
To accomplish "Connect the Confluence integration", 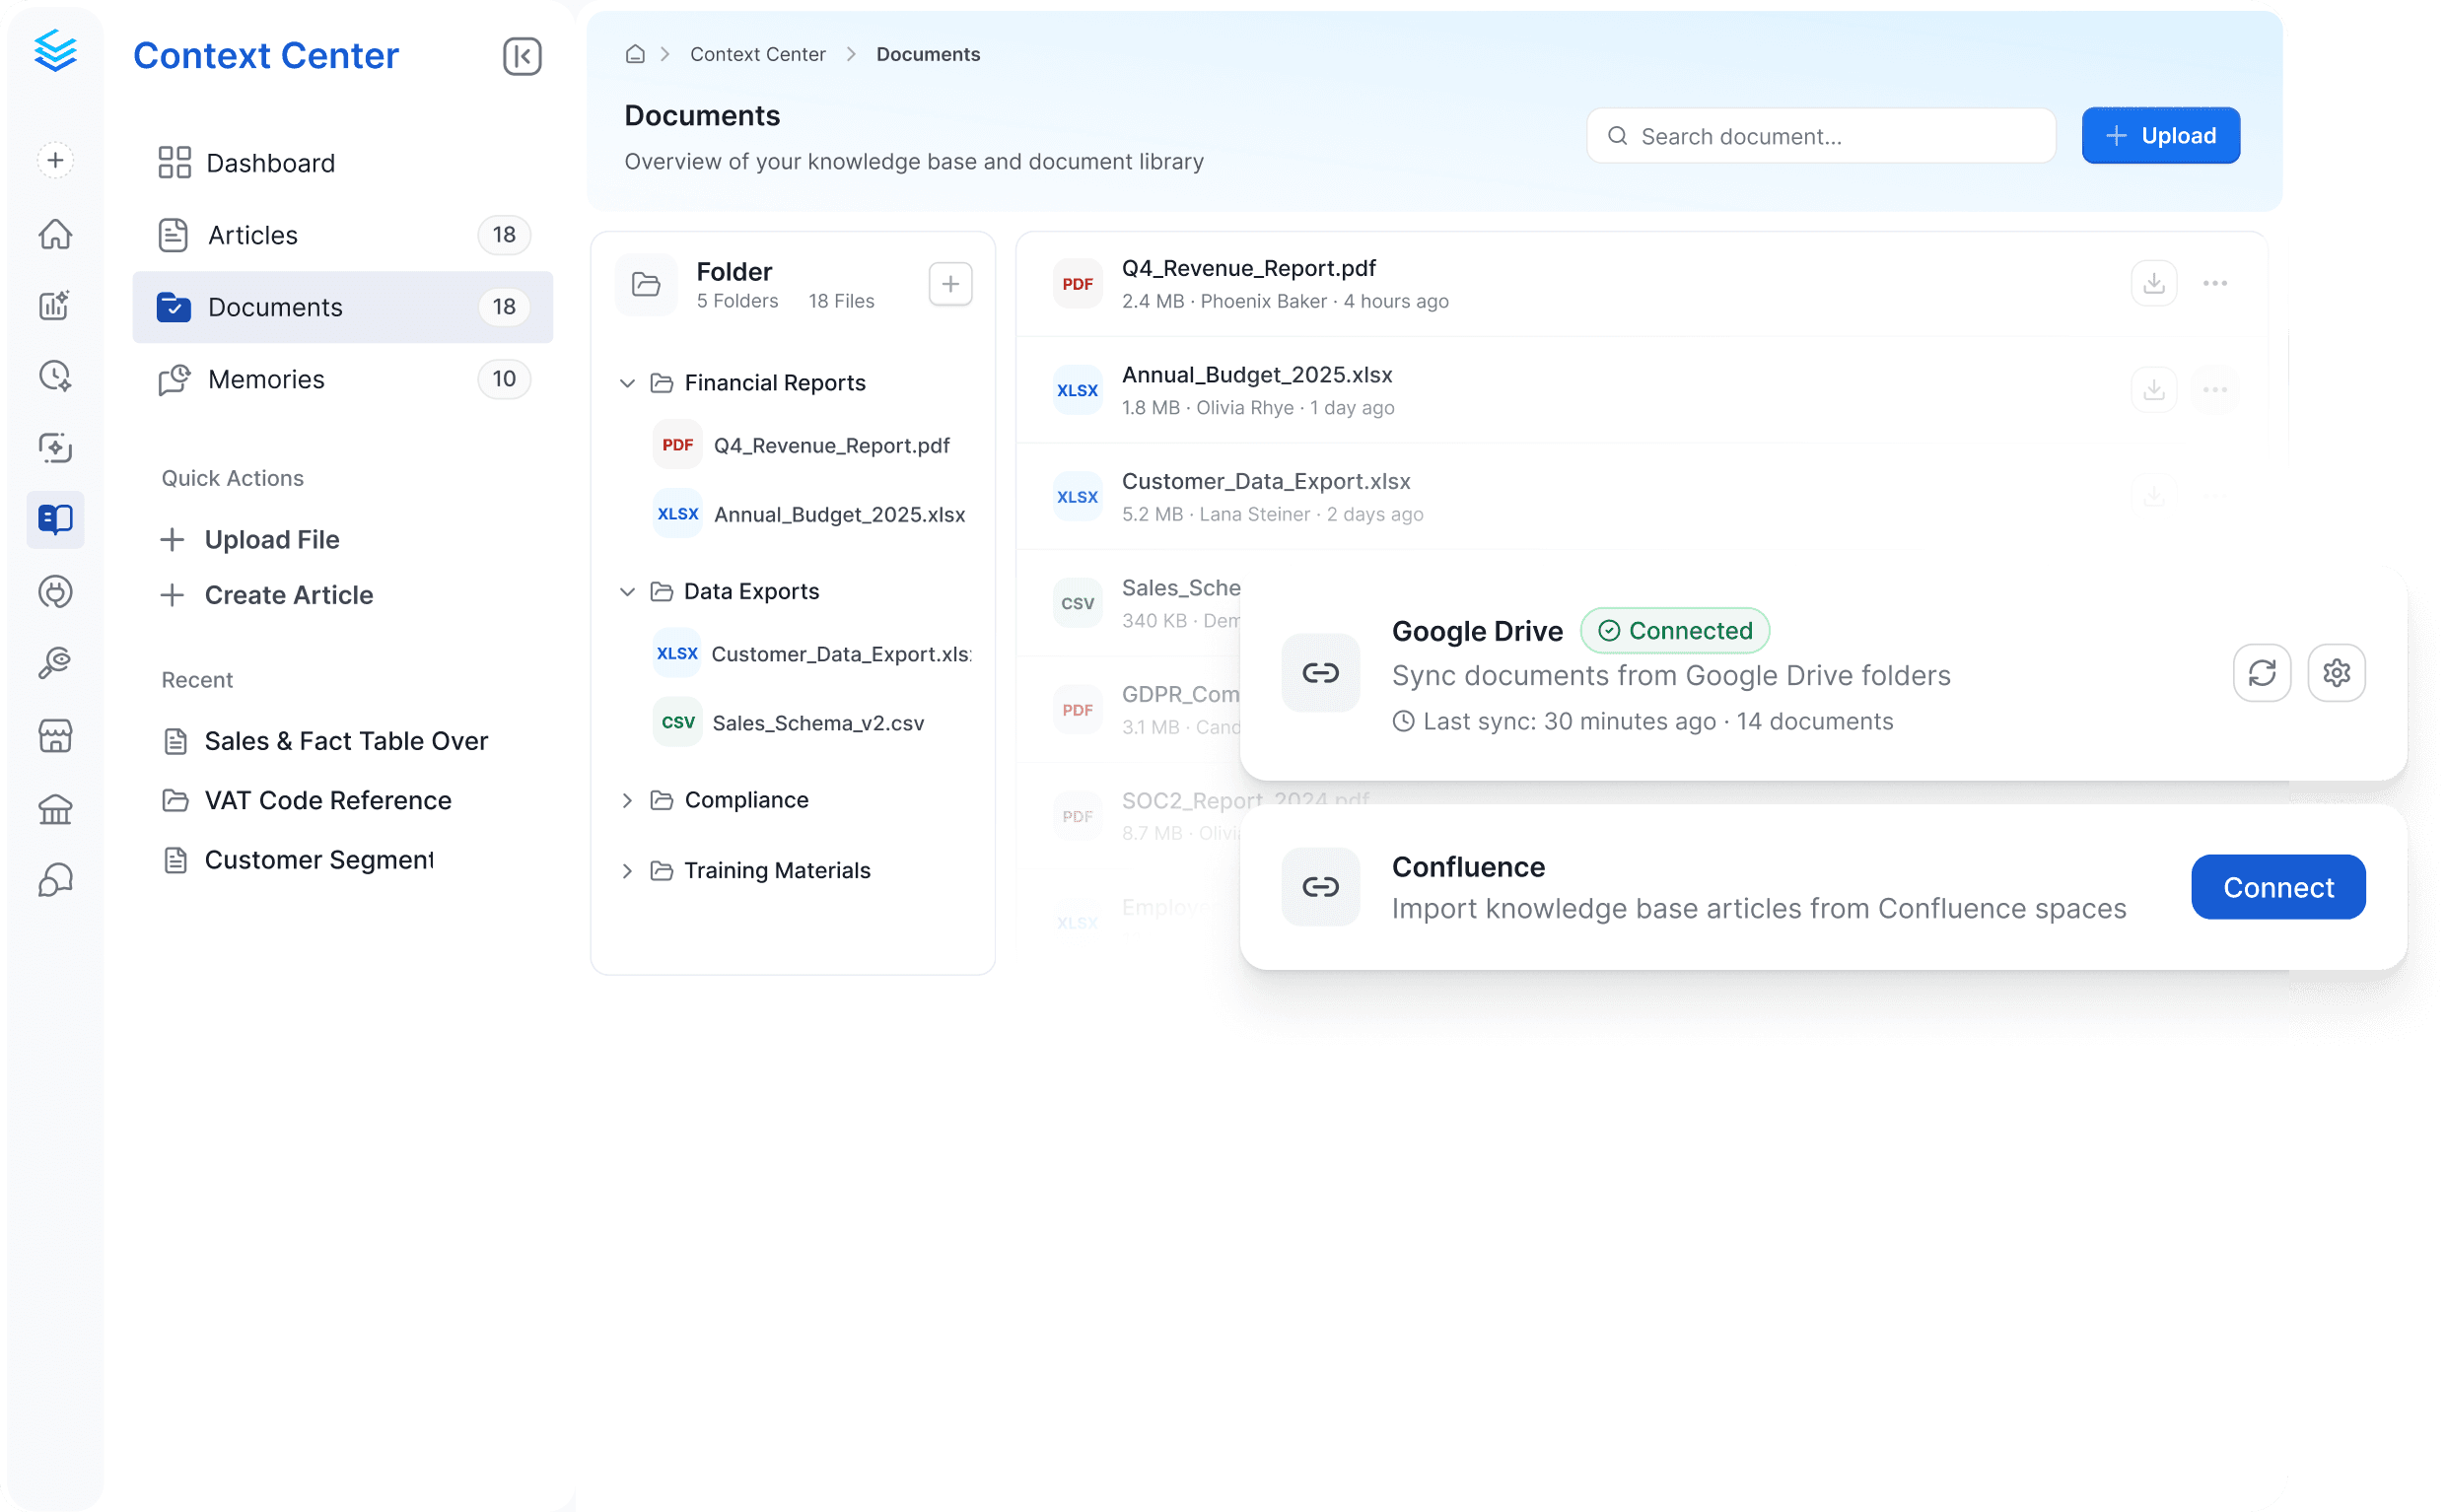I will pyautogui.click(x=2277, y=887).
